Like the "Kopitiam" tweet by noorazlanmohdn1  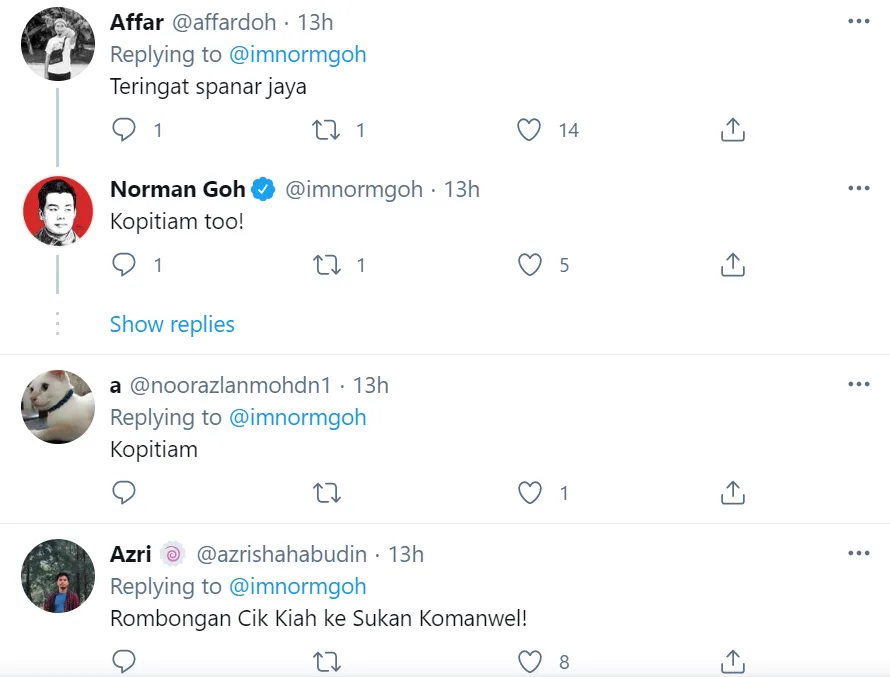[529, 492]
